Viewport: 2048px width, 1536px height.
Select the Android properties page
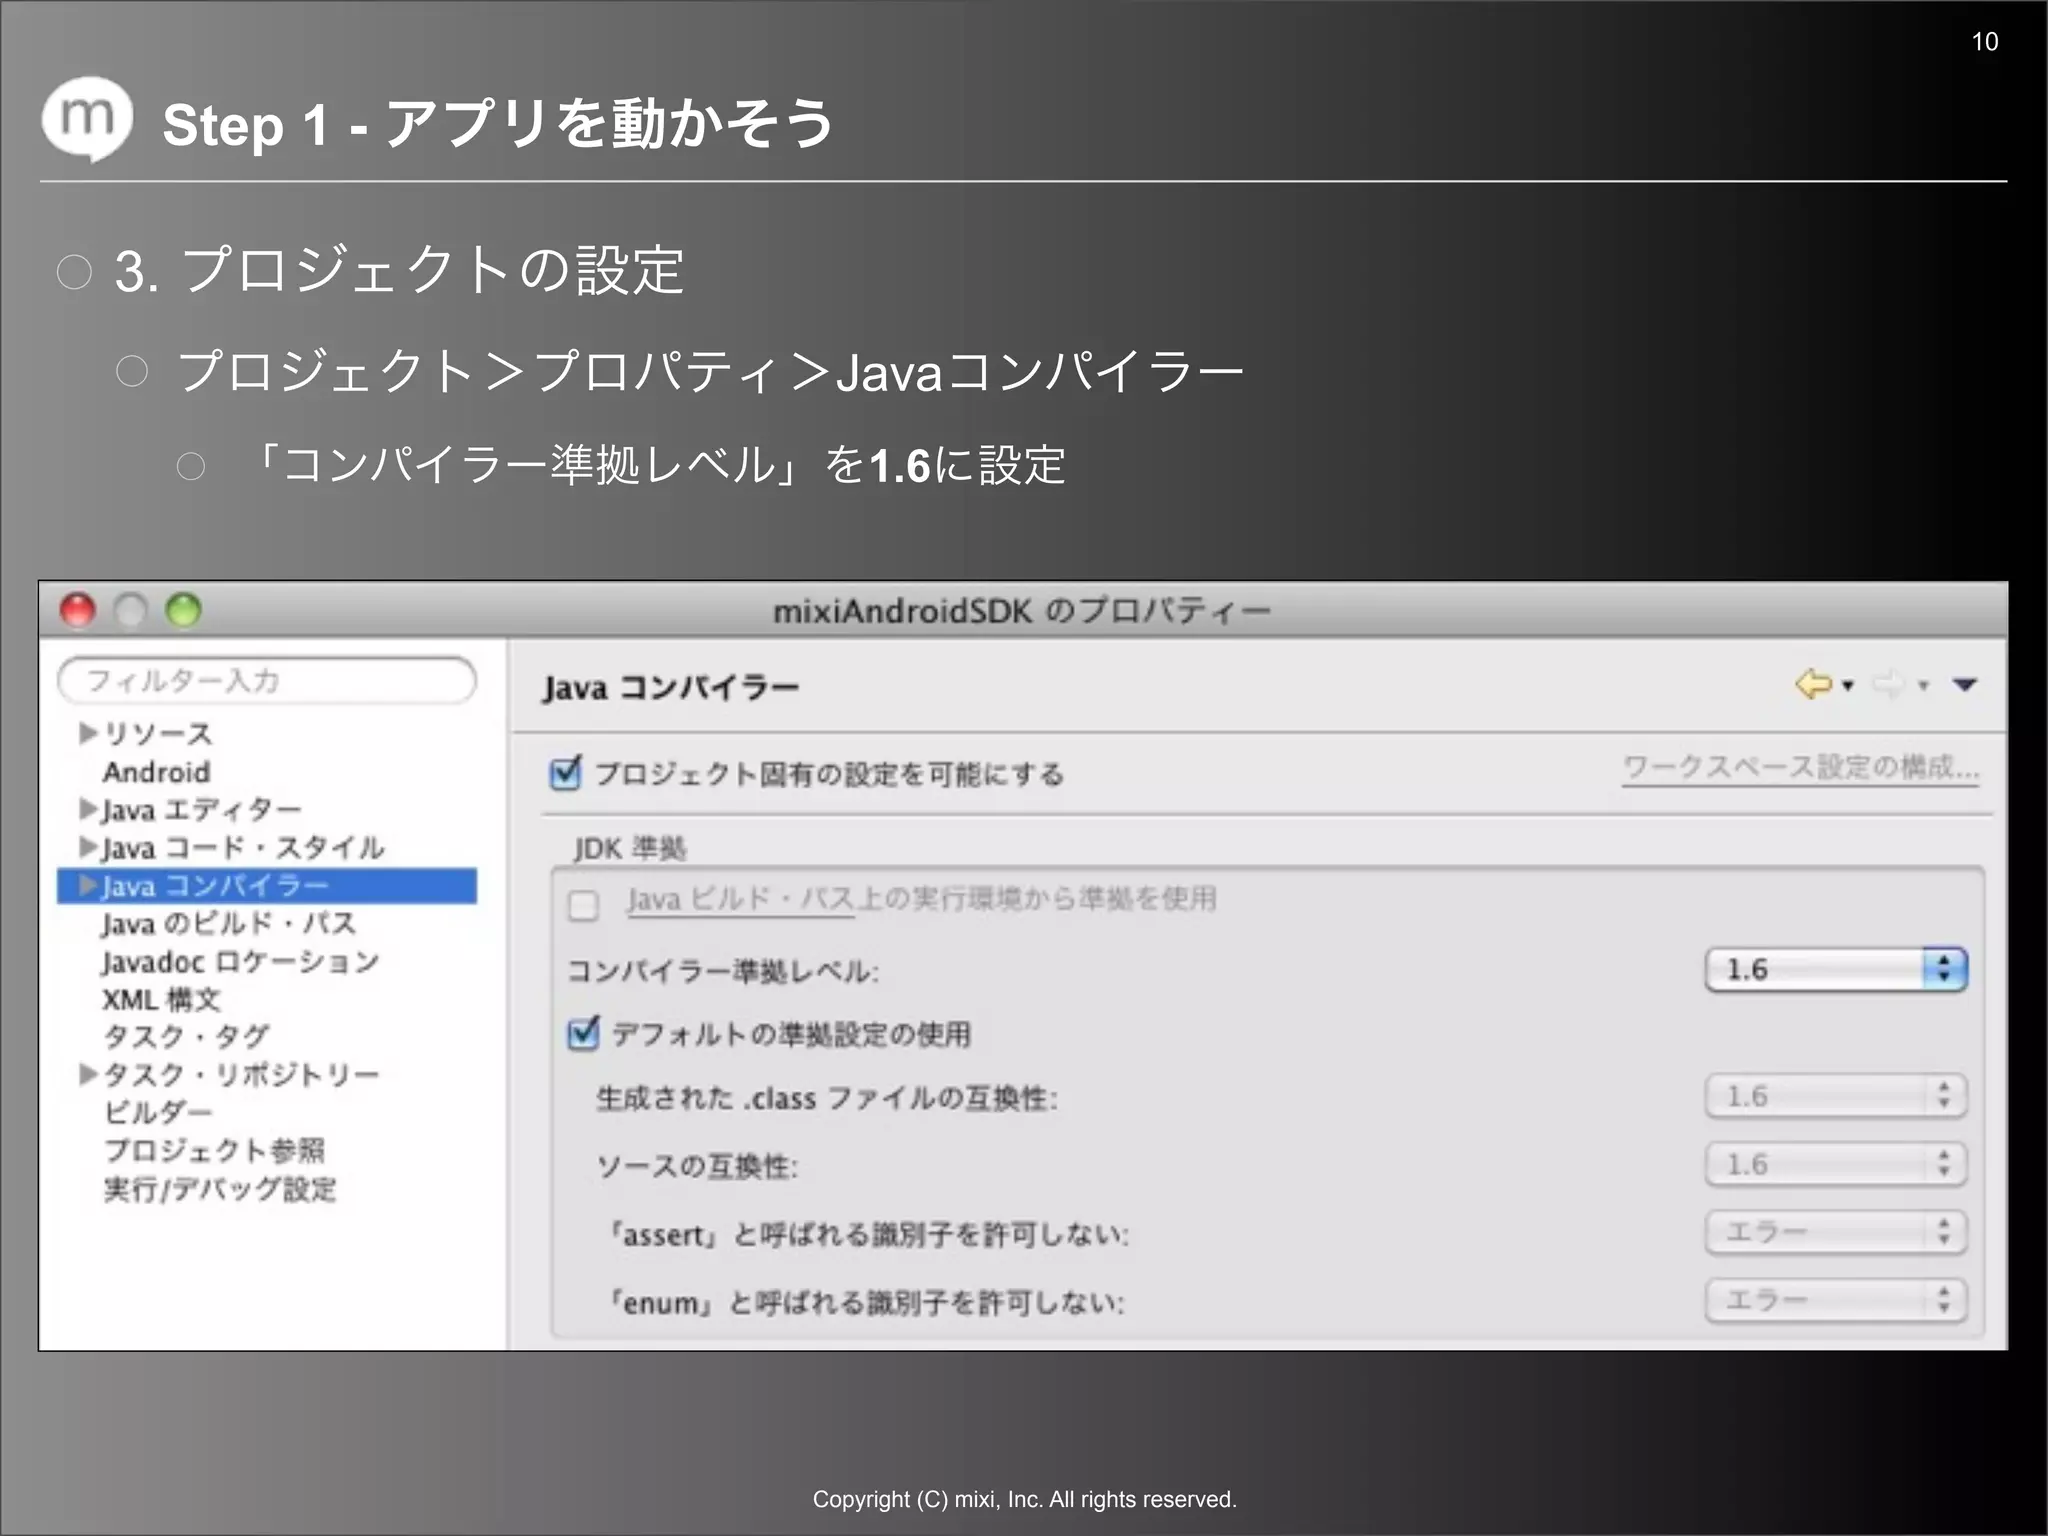coord(156,772)
